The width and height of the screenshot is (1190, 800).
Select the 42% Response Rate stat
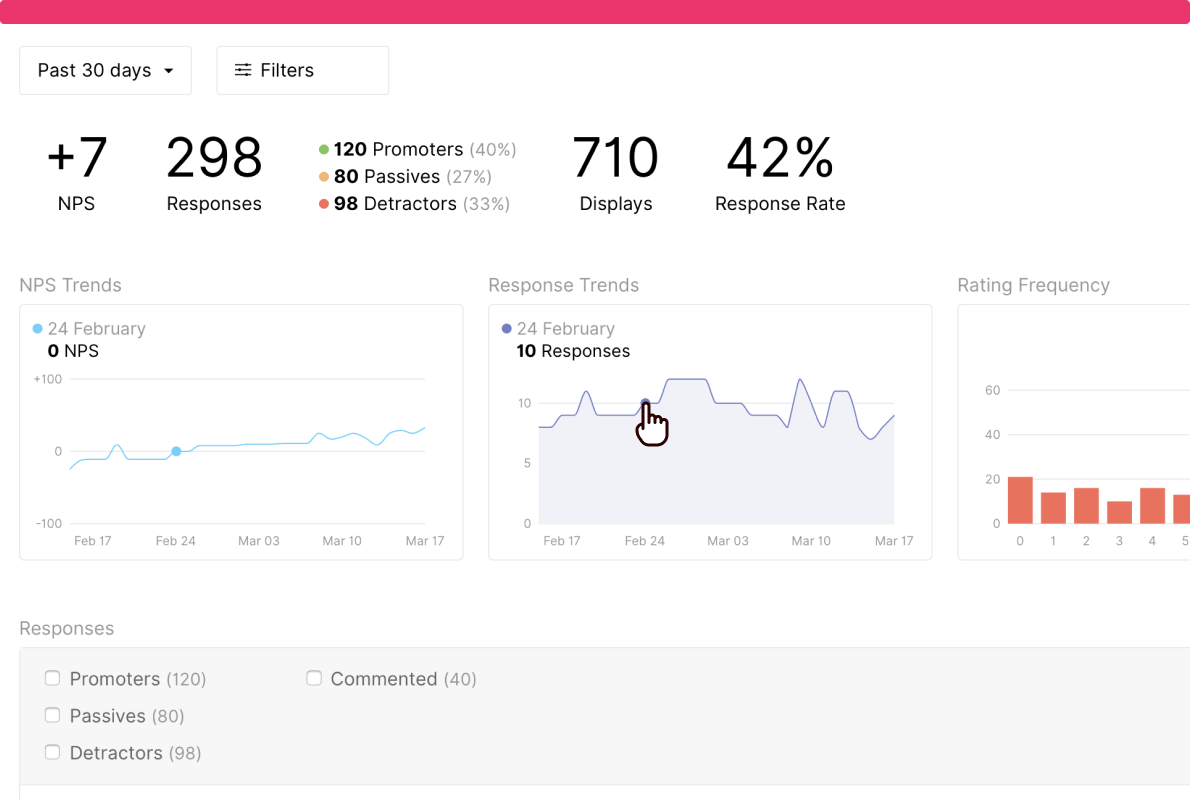coord(780,173)
